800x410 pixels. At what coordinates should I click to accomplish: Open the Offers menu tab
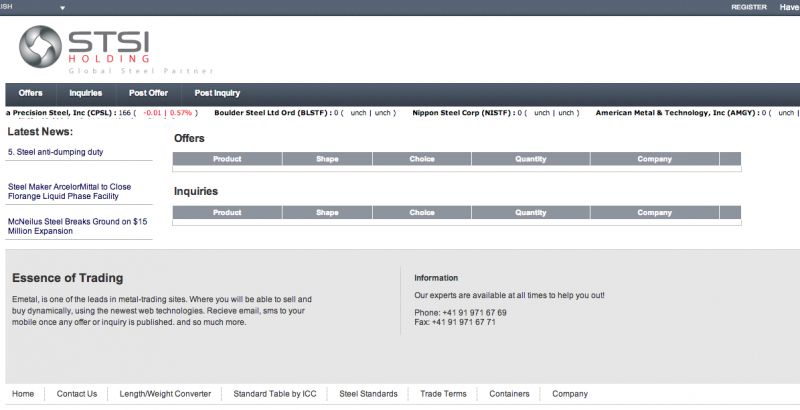[31, 93]
